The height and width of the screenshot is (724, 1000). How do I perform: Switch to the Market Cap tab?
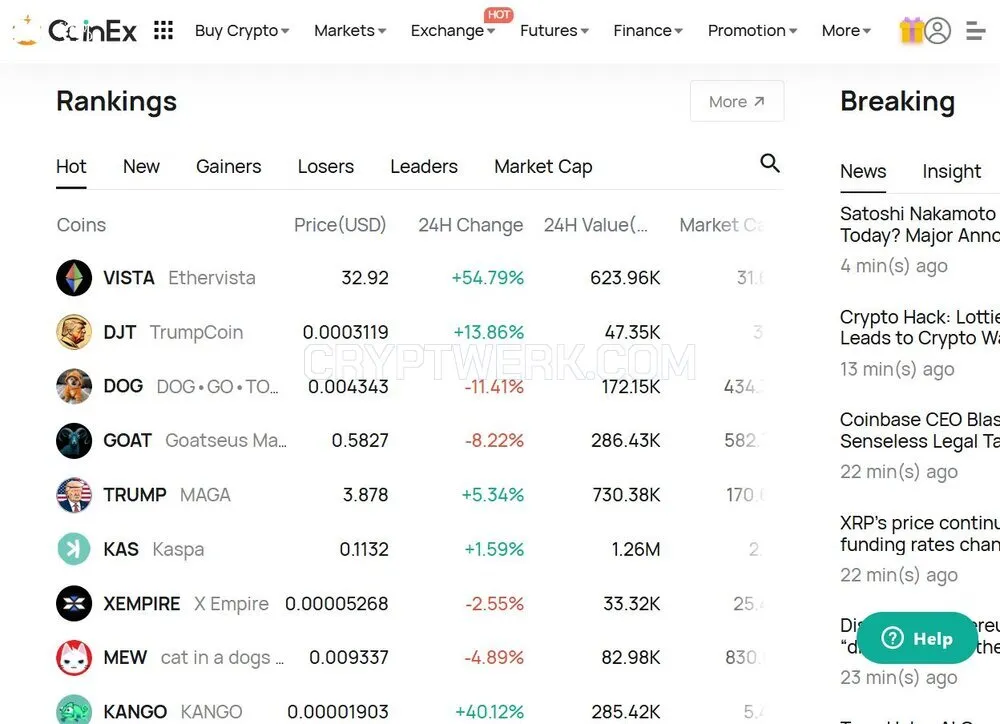tap(543, 166)
